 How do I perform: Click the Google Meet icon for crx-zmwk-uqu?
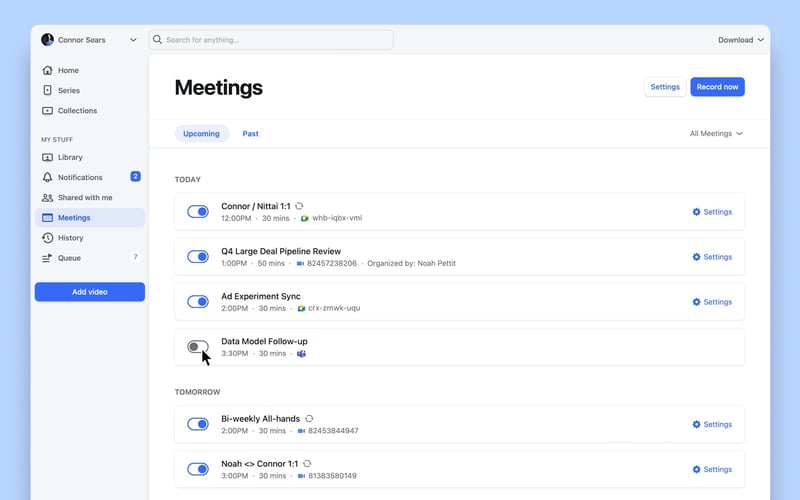click(302, 309)
